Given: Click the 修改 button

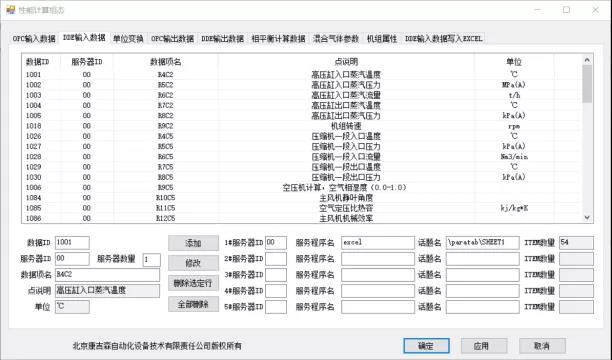Looking at the screenshot, I should 193,263.
